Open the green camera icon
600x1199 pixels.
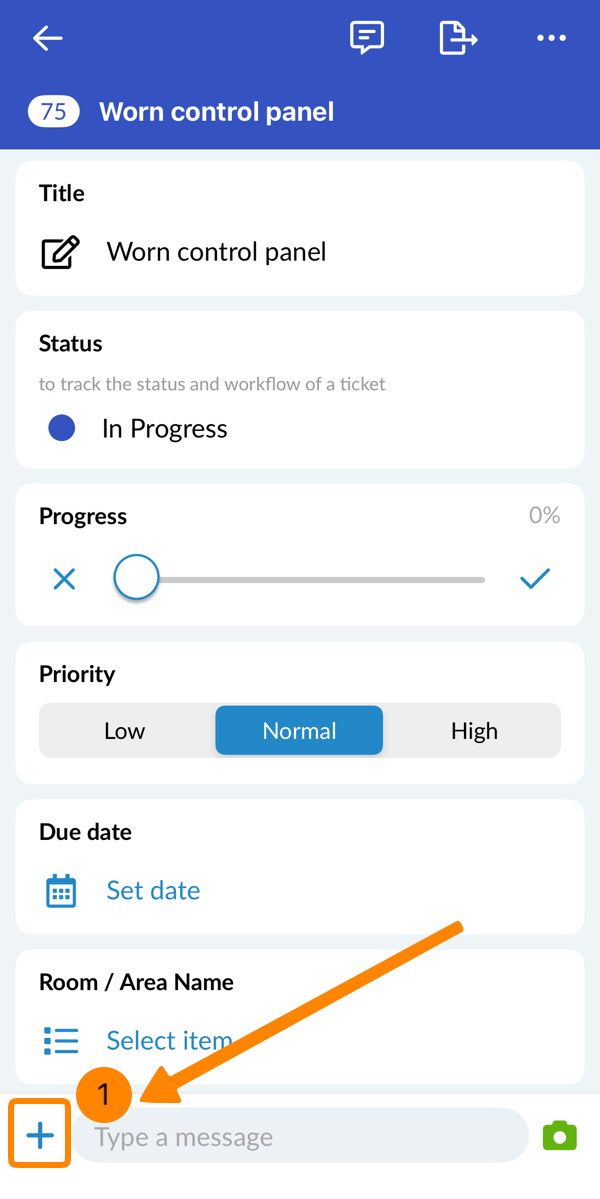[x=560, y=1135]
